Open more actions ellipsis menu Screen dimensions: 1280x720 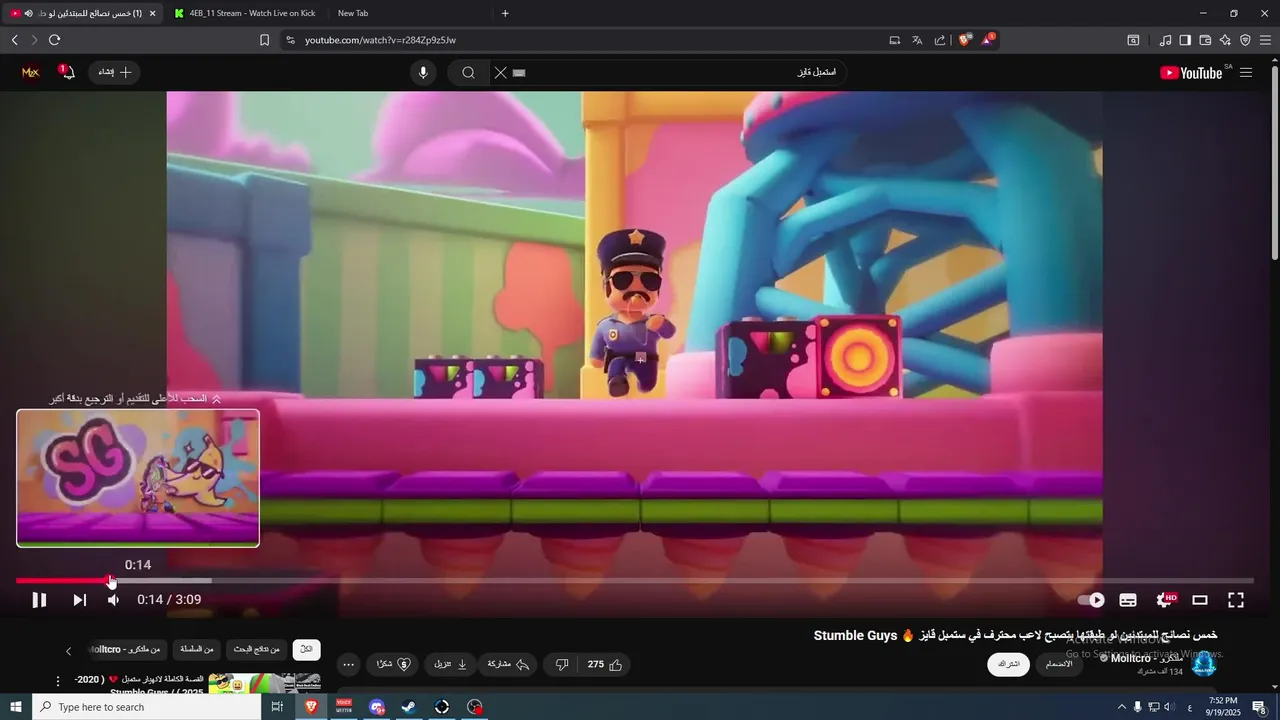point(348,664)
